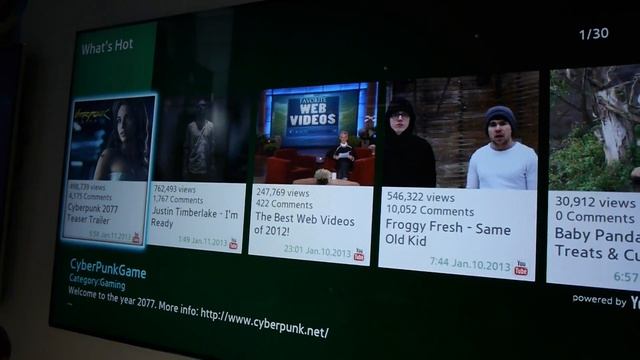640x360 pixels.
Task: Click the Cyberpunk 2077 Teaser Trailer title
Action: tap(93, 214)
